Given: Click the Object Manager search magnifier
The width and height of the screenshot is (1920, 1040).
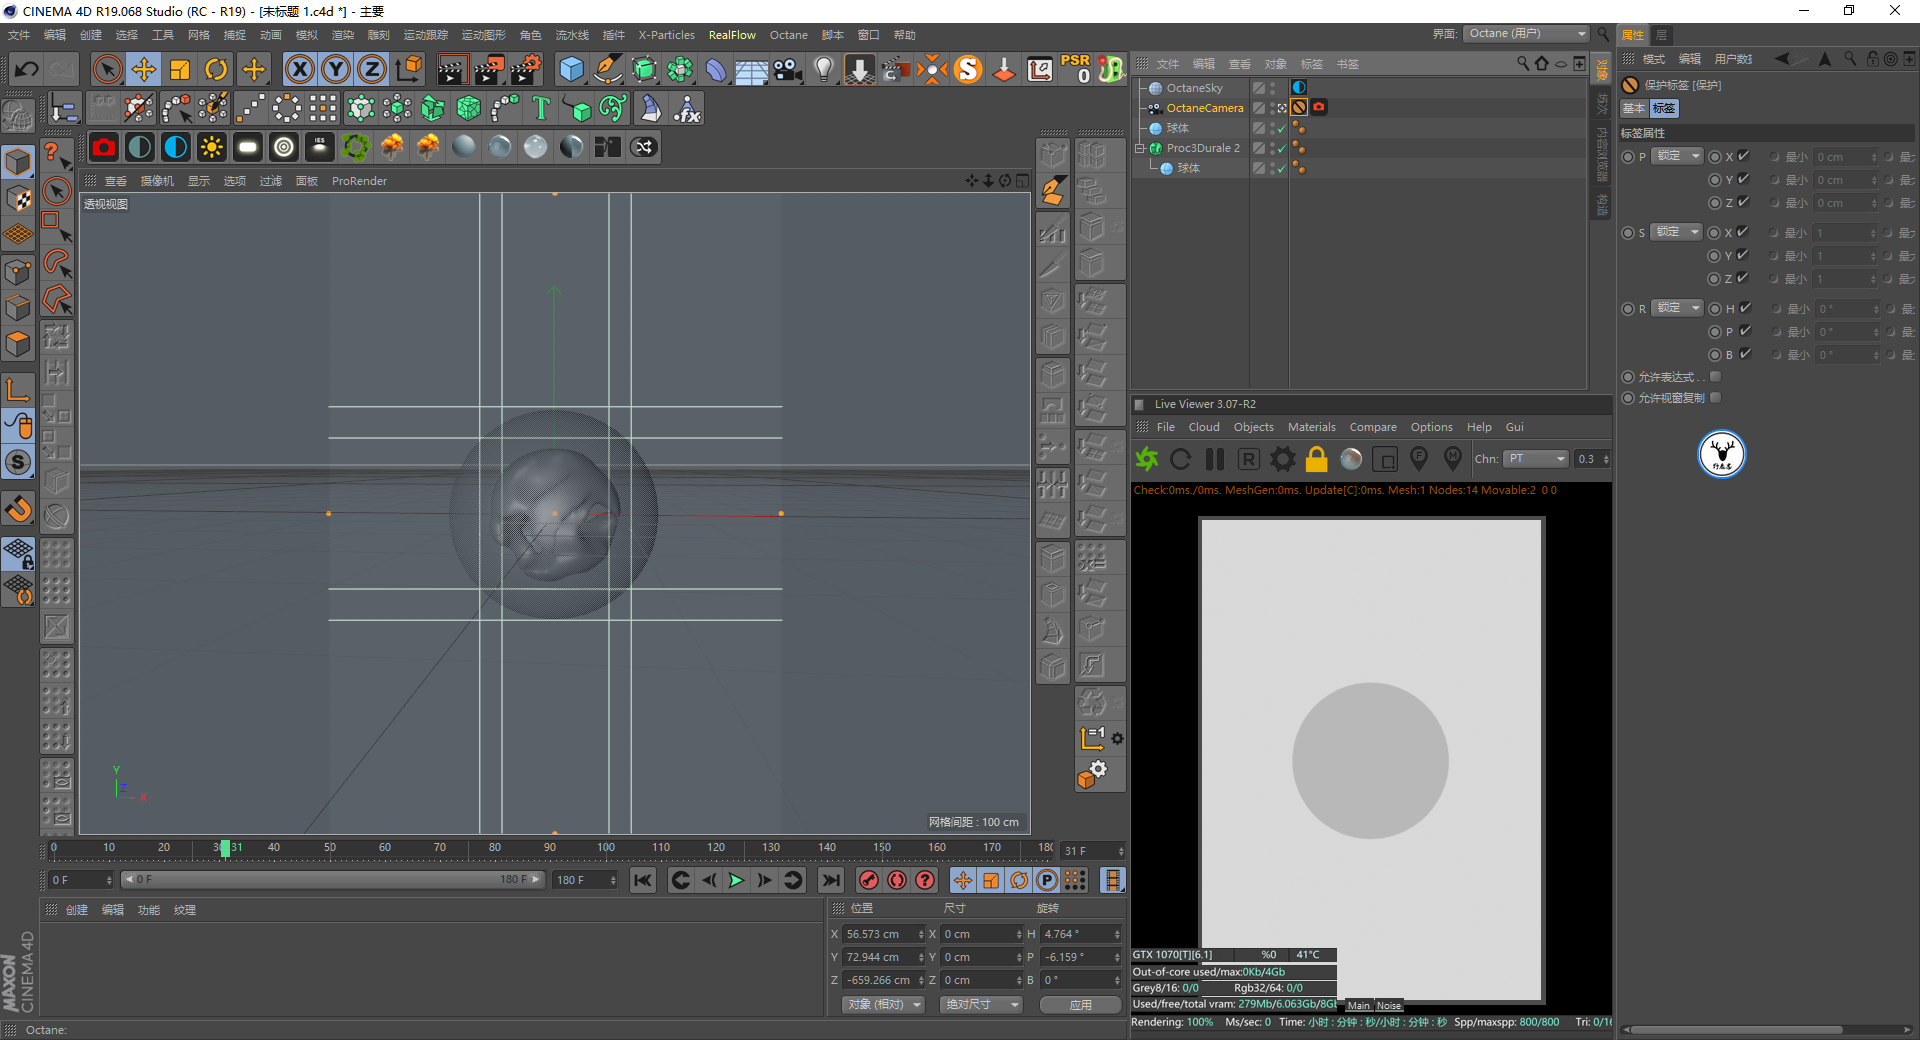Looking at the screenshot, I should tap(1523, 63).
